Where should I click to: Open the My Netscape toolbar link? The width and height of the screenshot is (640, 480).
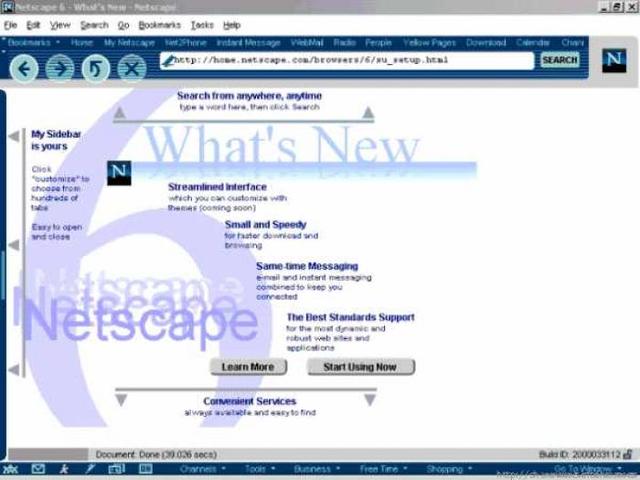tap(129, 42)
